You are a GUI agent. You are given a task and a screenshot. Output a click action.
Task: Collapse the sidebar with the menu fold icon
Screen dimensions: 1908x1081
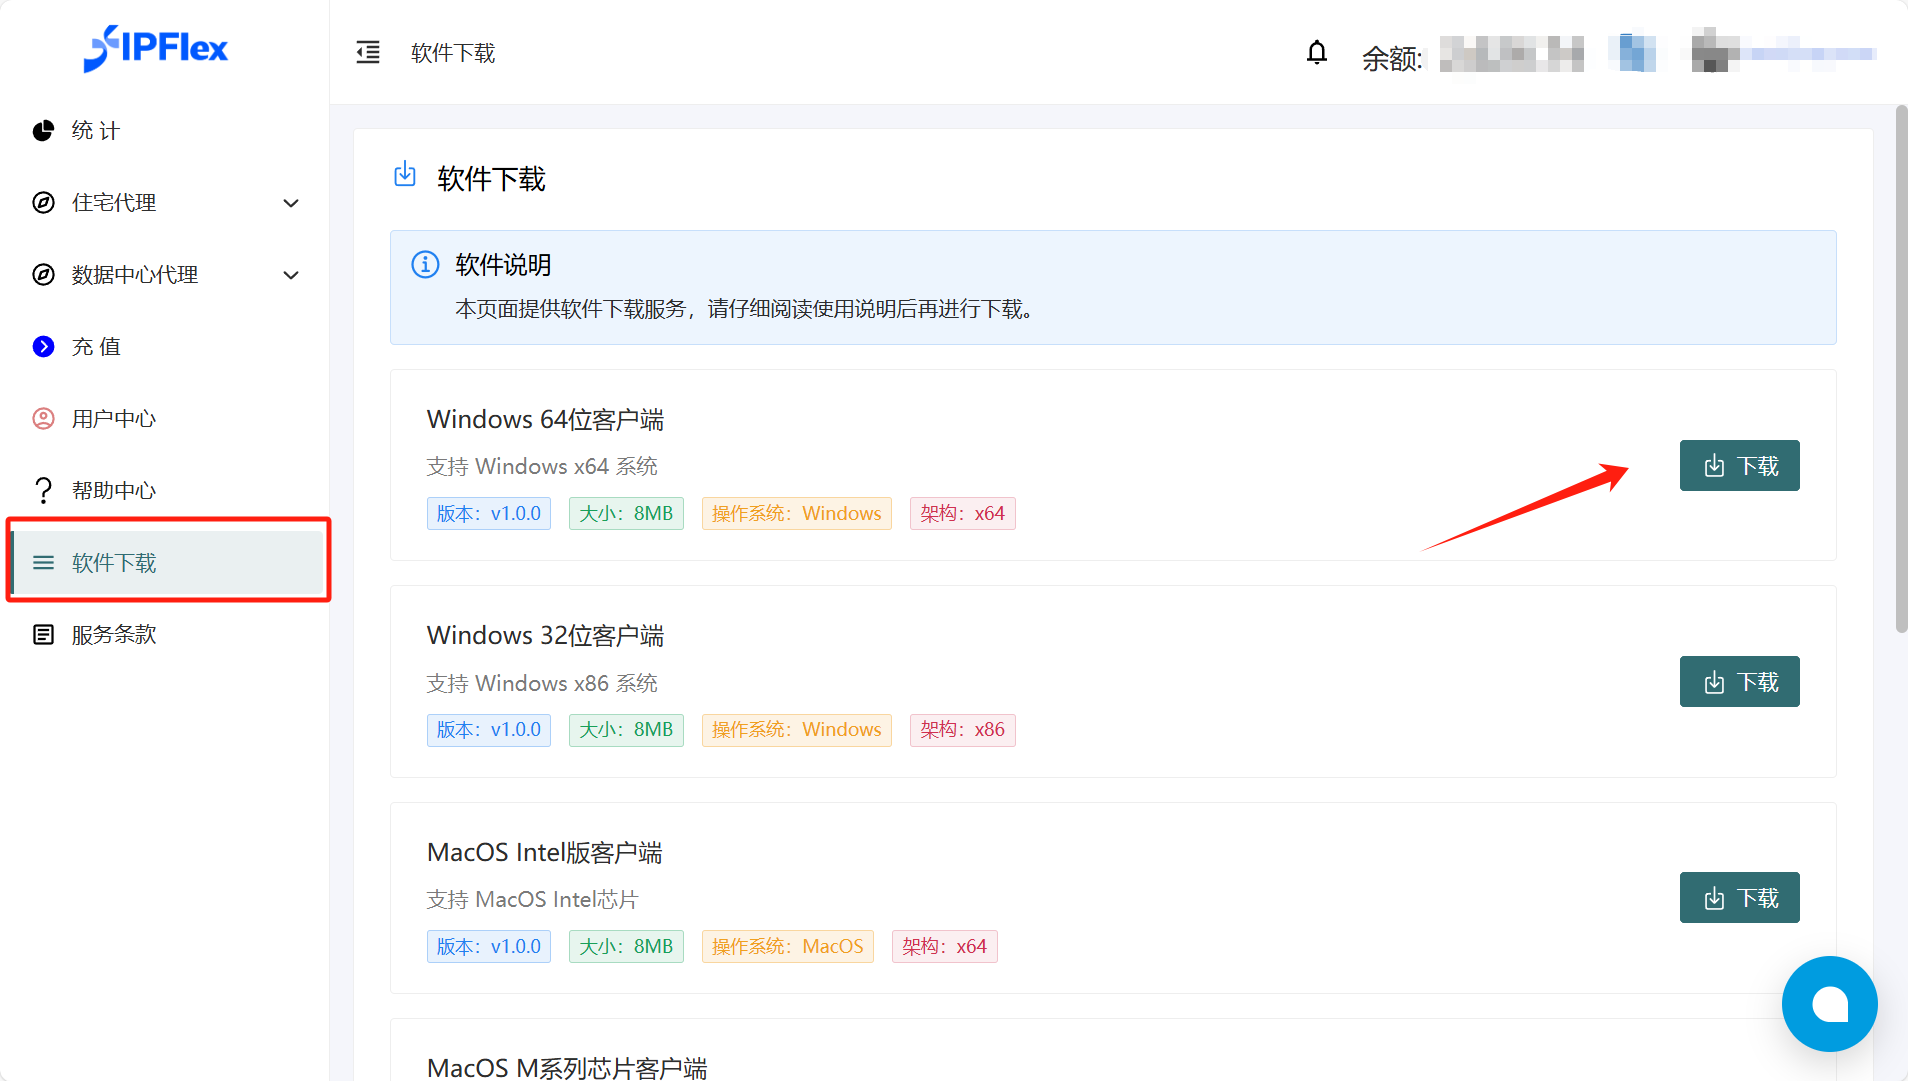(368, 53)
